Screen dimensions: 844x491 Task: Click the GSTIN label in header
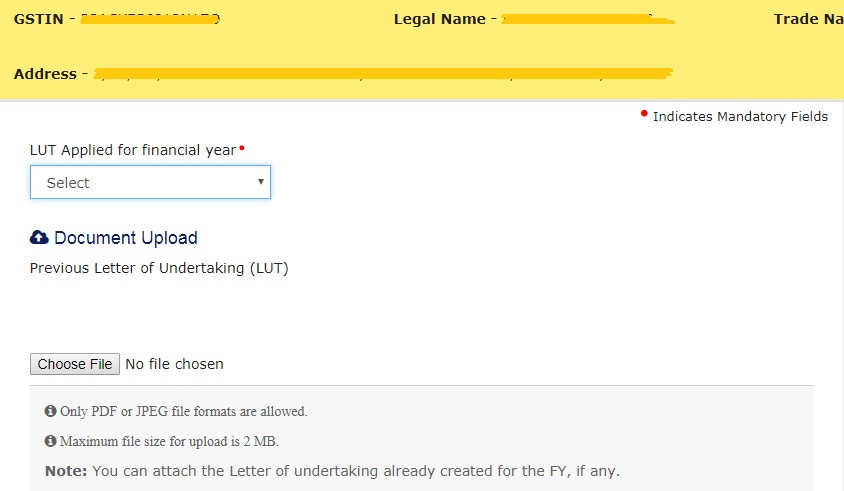pos(38,19)
